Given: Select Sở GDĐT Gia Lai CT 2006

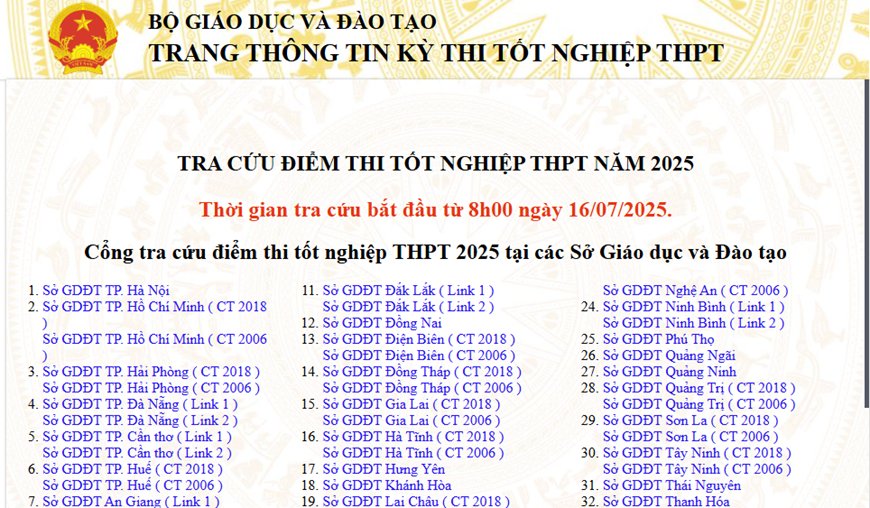Looking at the screenshot, I should 411,421.
